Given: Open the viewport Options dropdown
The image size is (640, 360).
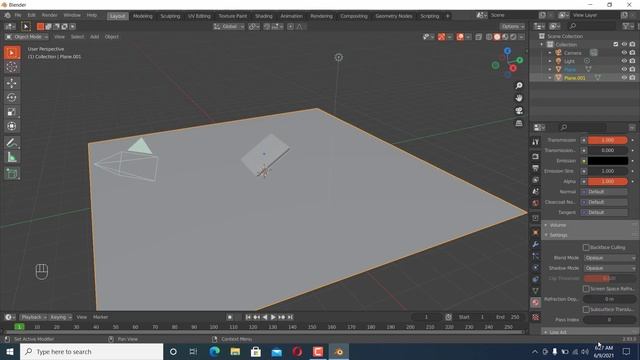Looking at the screenshot, I should click(x=513, y=27).
